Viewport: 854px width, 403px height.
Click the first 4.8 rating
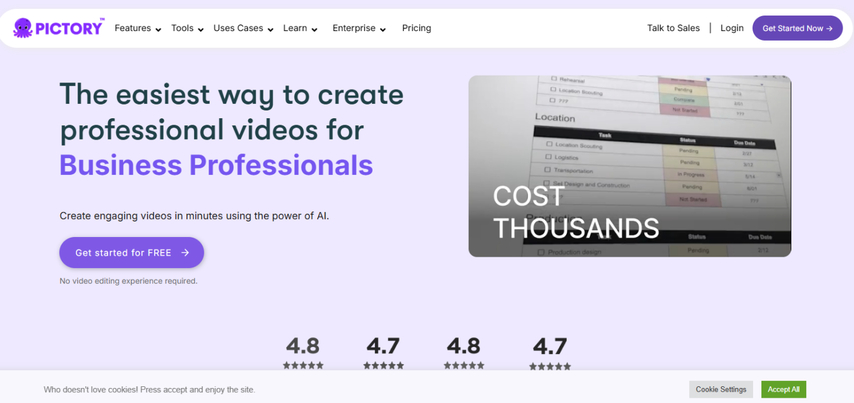pos(303,346)
